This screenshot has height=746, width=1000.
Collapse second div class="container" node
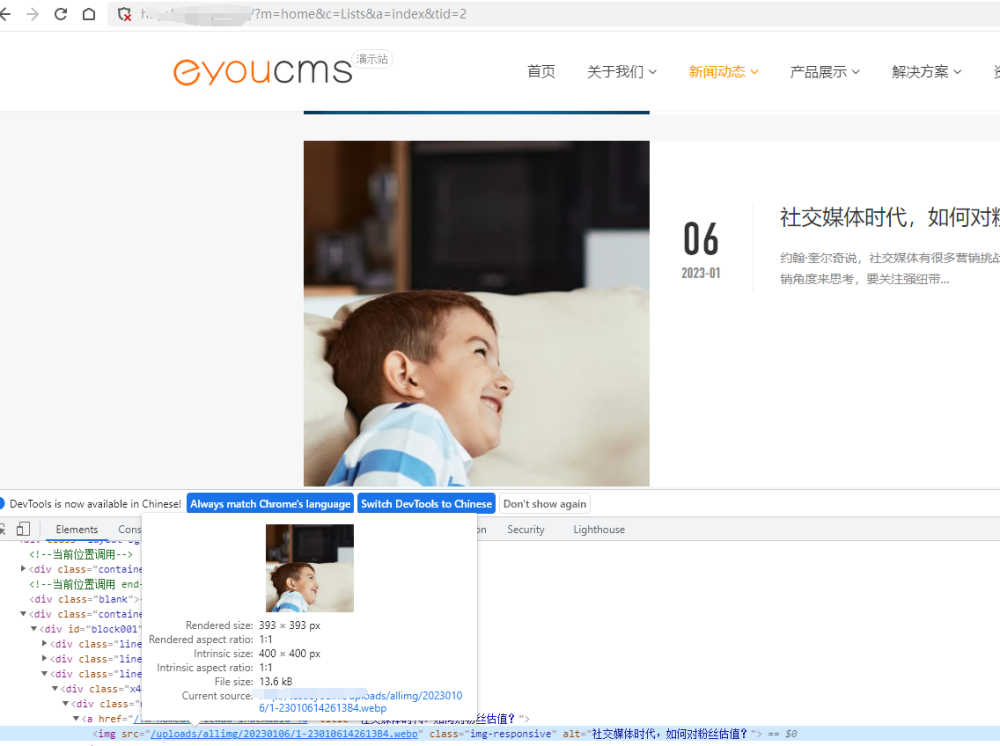click(x=24, y=613)
